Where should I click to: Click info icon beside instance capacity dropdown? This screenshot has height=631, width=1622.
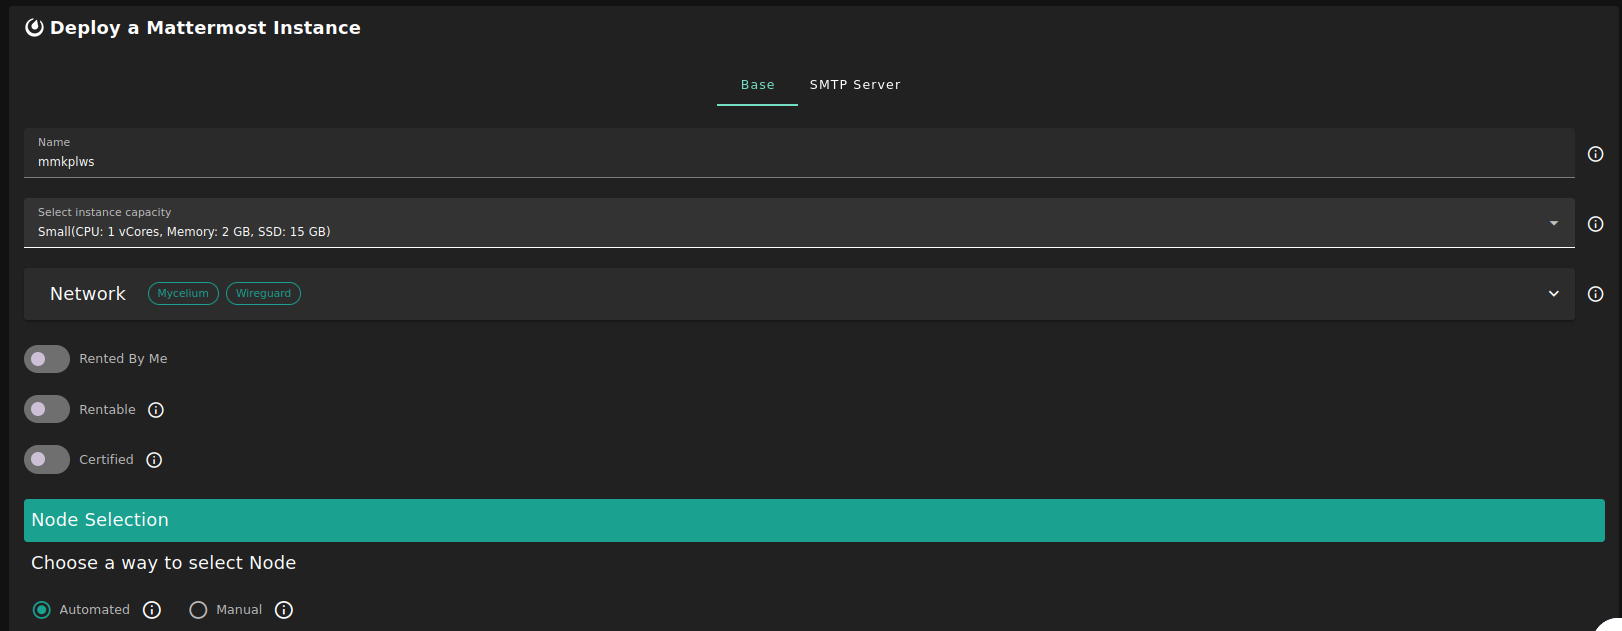click(x=1595, y=224)
